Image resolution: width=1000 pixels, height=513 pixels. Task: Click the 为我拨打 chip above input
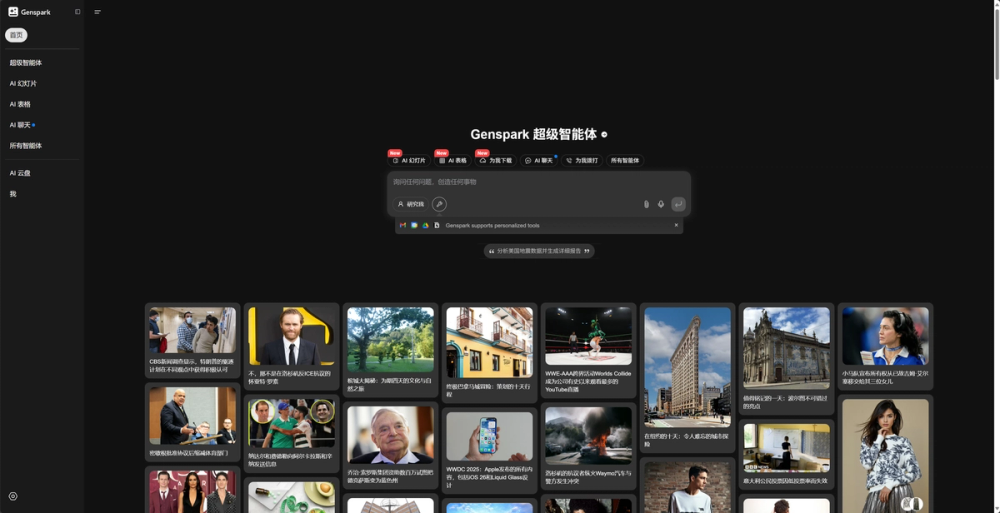[582, 161]
